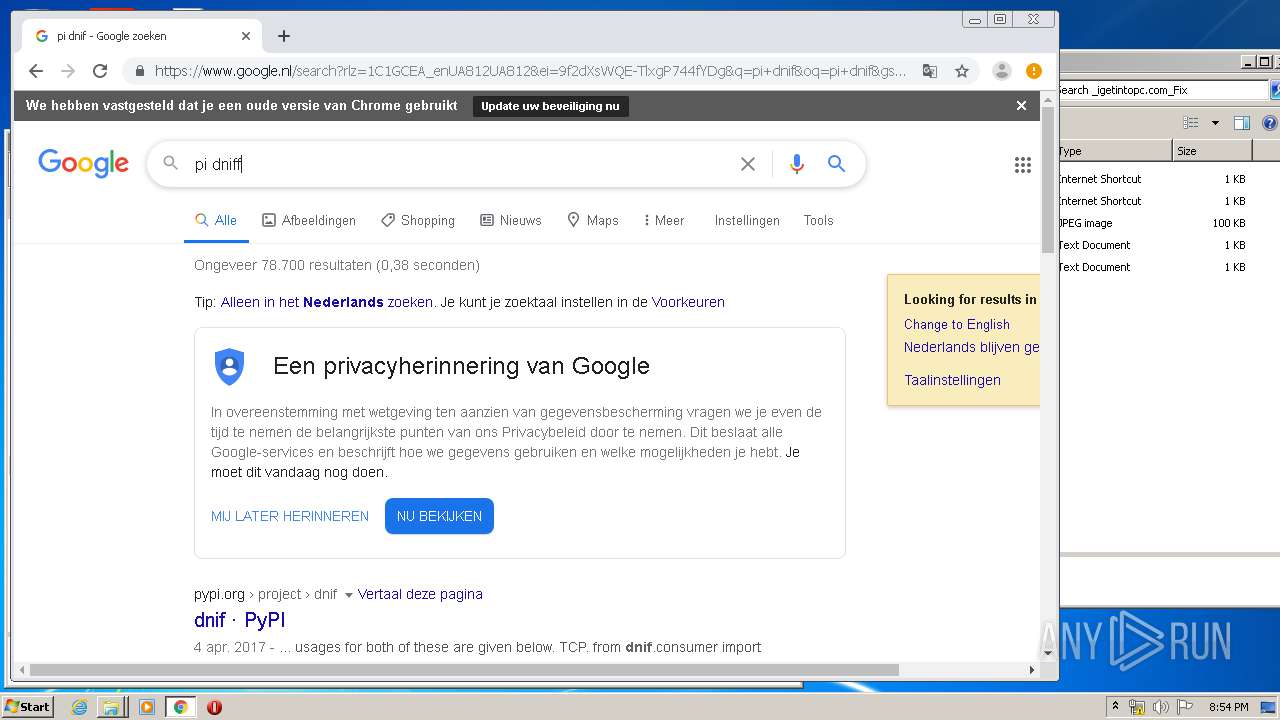The height and width of the screenshot is (720, 1280).
Task: Show hidden system tray icons
Action: click(1115, 706)
